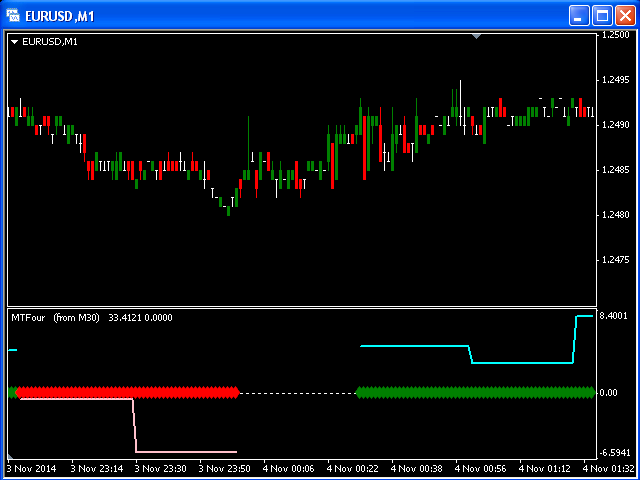Click the 1.2490 price scale label
The width and height of the screenshot is (640, 480).
(616, 125)
